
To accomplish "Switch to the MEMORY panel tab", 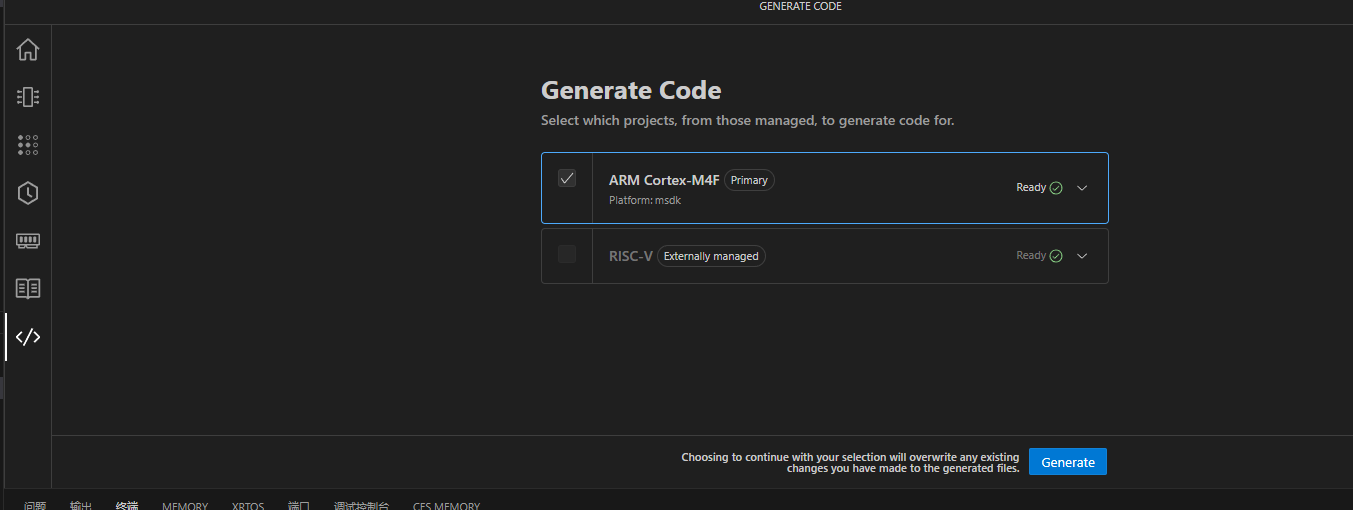I will click(185, 506).
